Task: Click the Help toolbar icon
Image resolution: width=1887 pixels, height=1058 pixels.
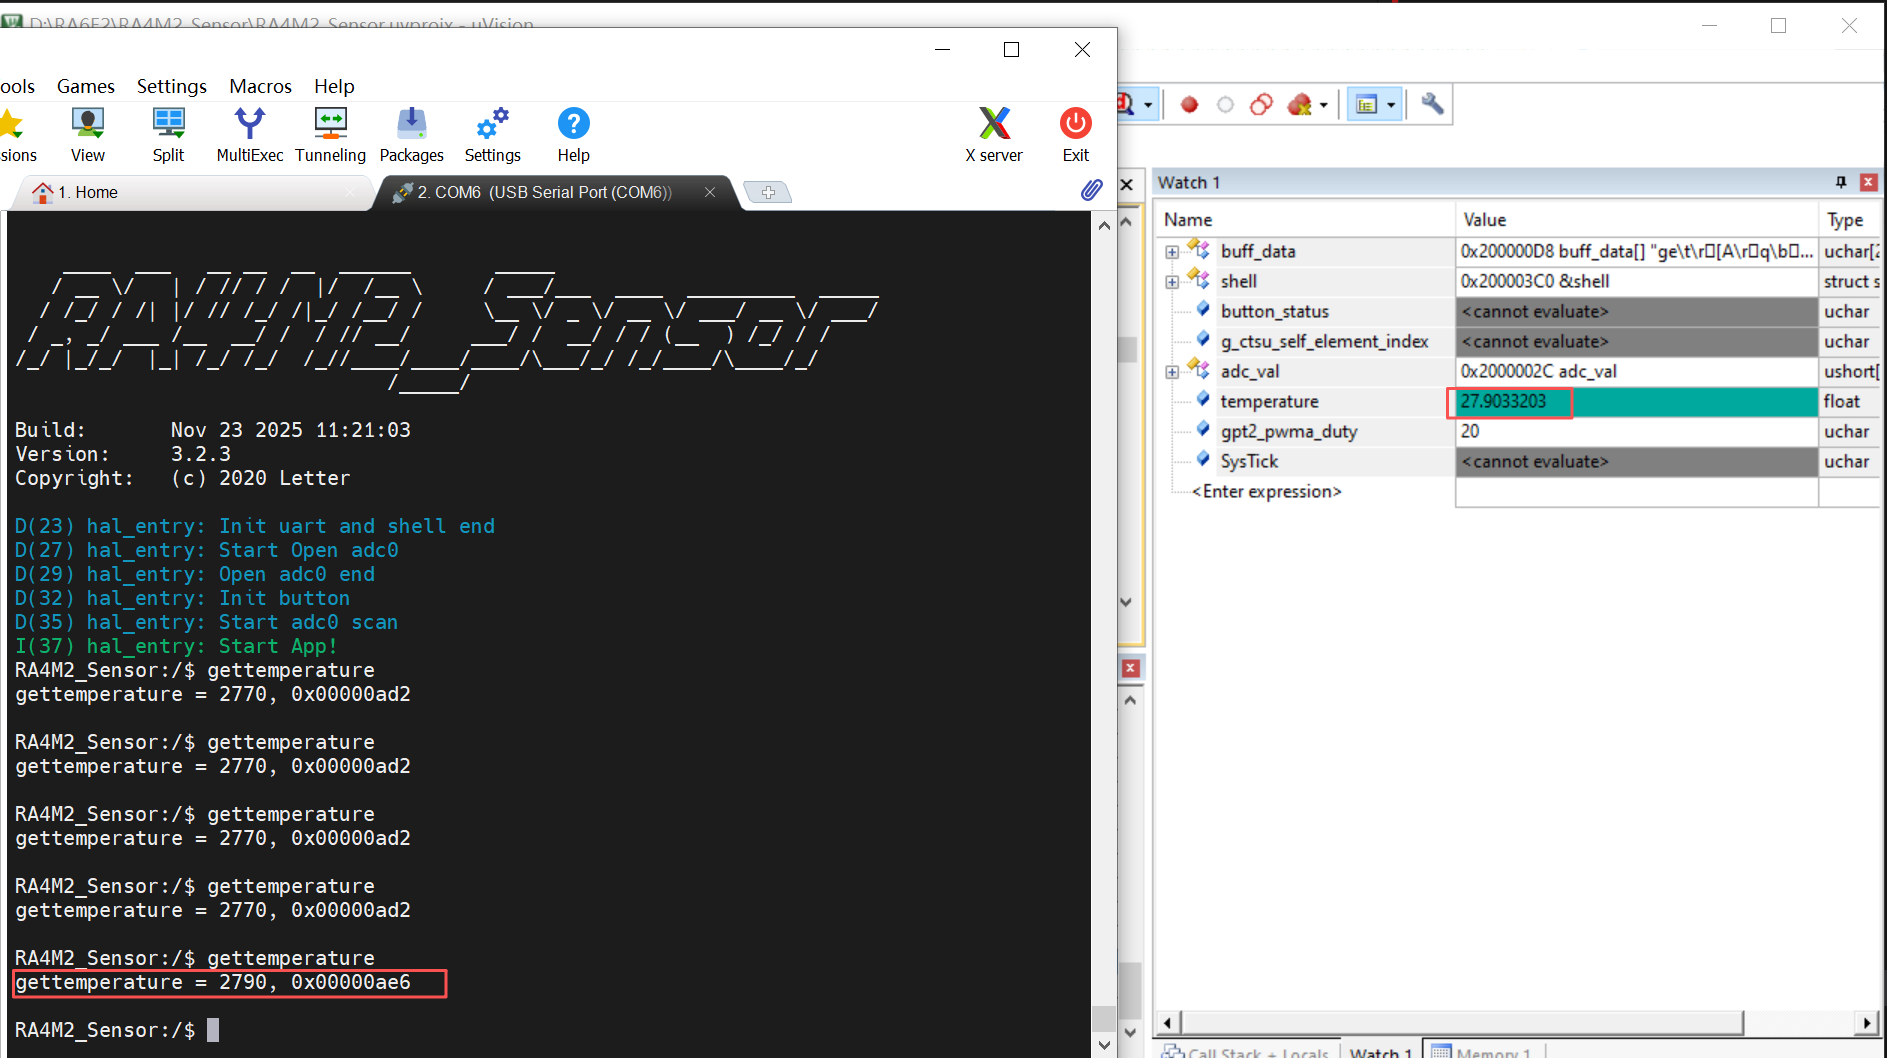Action: click(573, 135)
